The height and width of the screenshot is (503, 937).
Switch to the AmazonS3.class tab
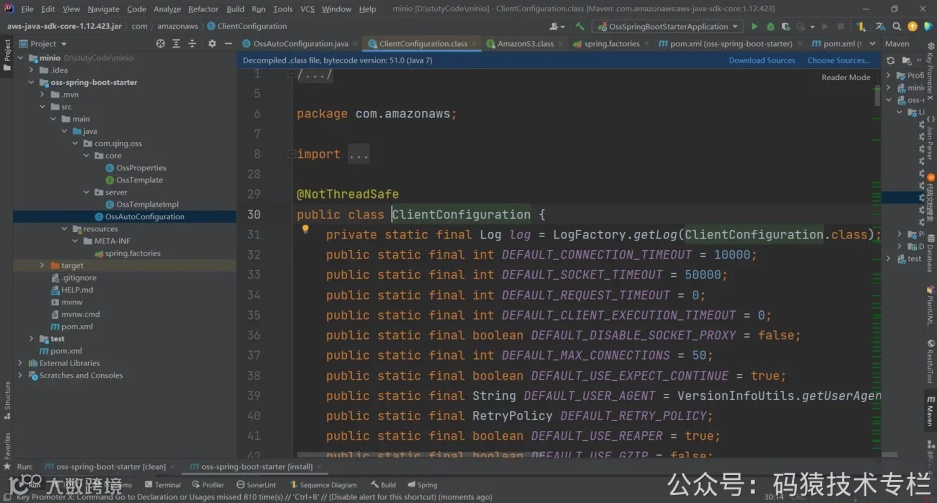pos(525,44)
